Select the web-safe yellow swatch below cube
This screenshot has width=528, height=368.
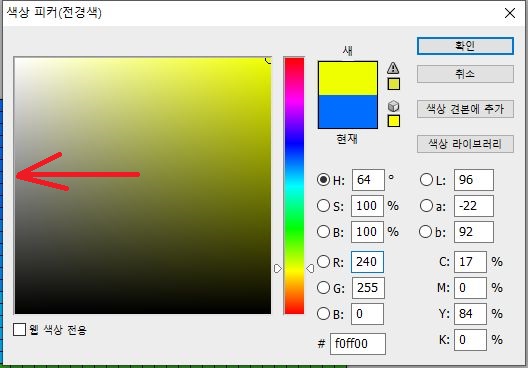coord(394,121)
